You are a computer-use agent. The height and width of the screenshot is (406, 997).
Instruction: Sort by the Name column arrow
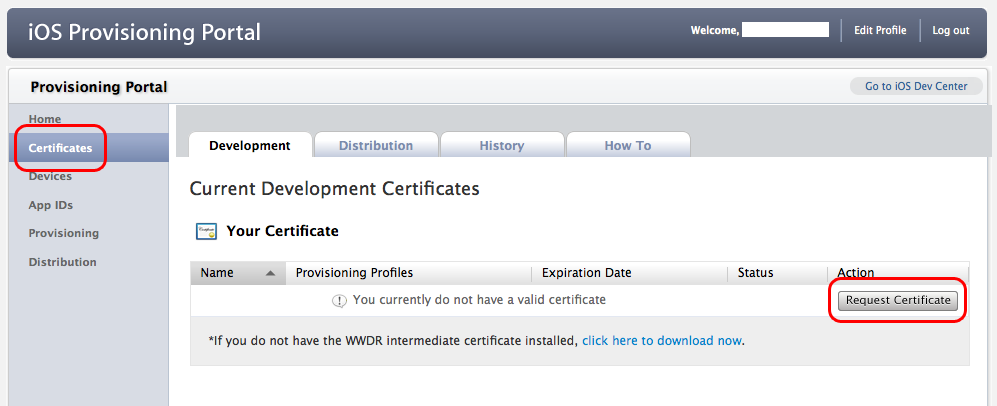[x=270, y=273]
